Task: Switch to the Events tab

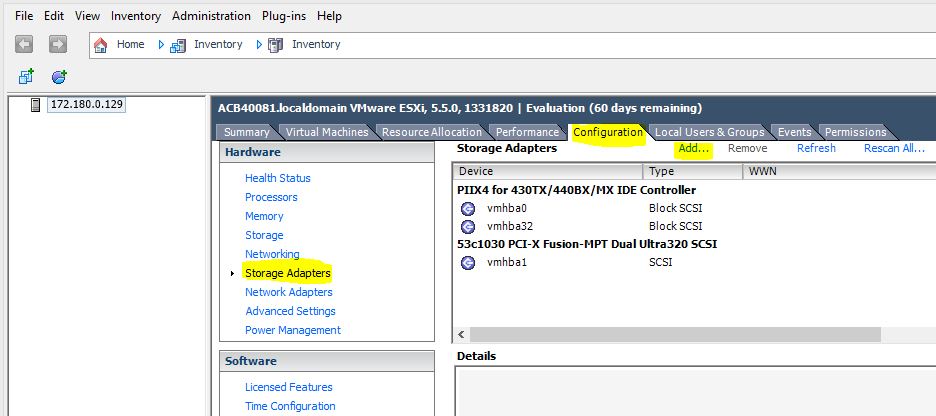Action: tap(795, 132)
